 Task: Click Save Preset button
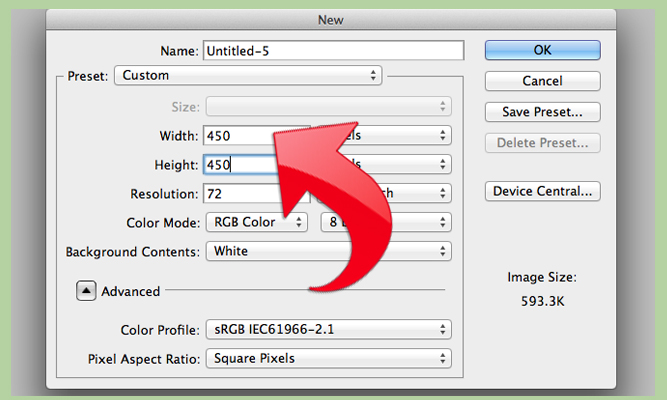[x=542, y=112]
